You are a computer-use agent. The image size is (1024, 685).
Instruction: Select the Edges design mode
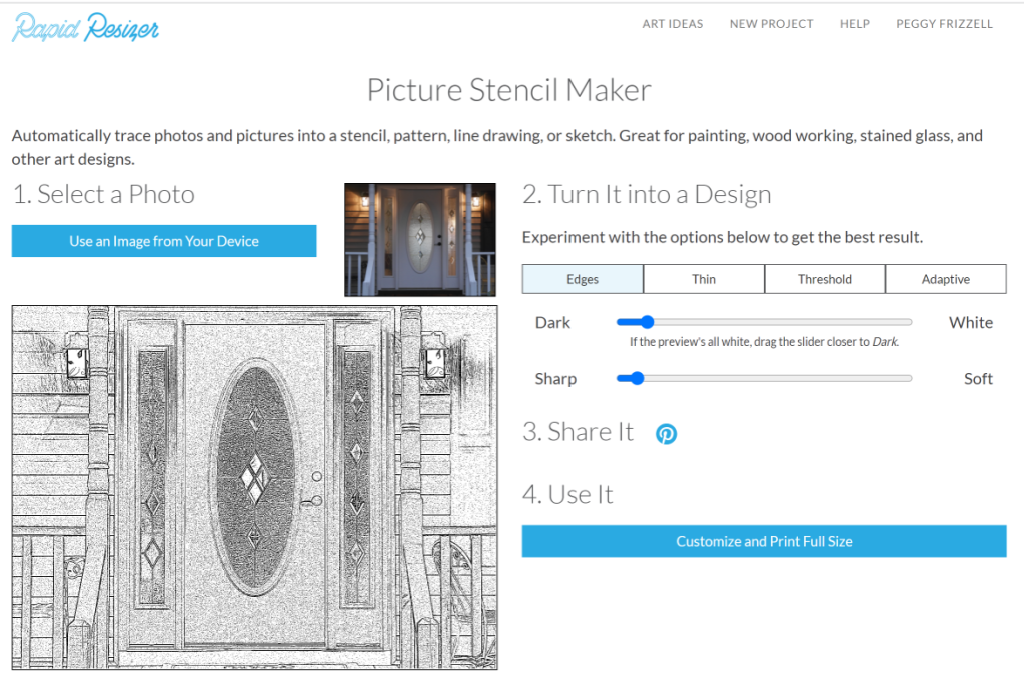(x=583, y=279)
